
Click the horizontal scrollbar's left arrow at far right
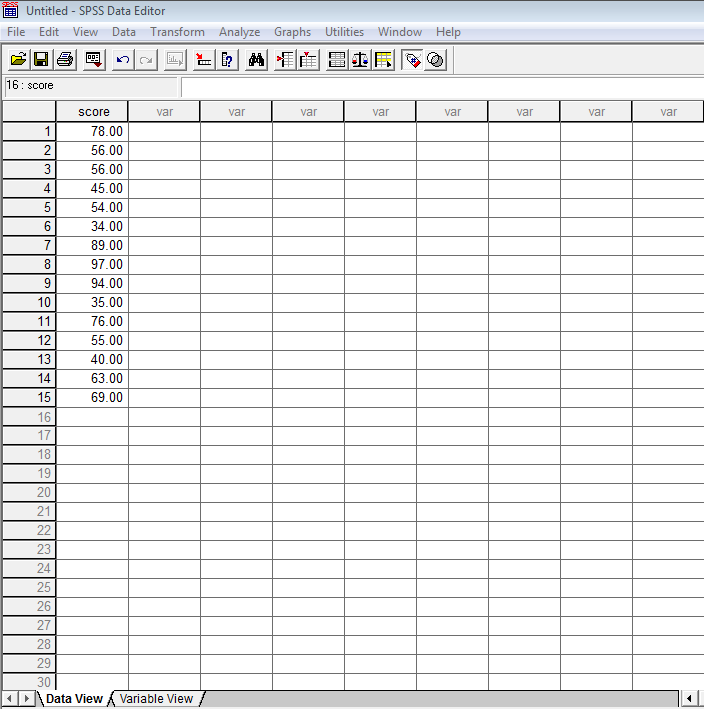pos(689,699)
